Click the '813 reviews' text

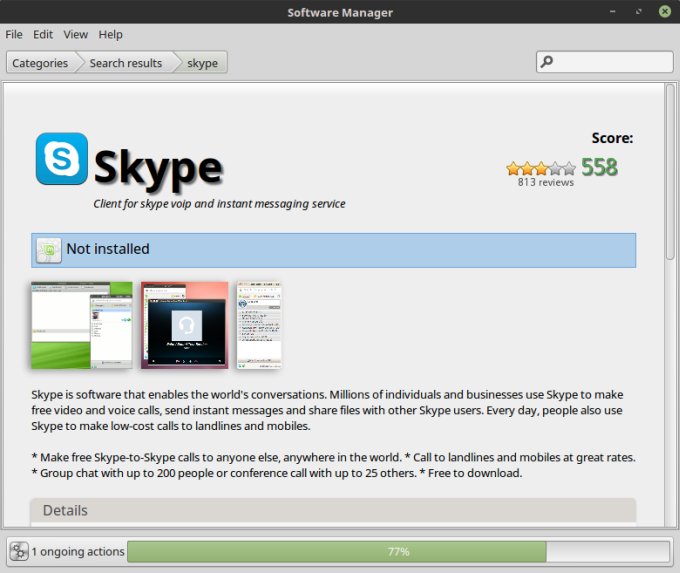click(546, 182)
